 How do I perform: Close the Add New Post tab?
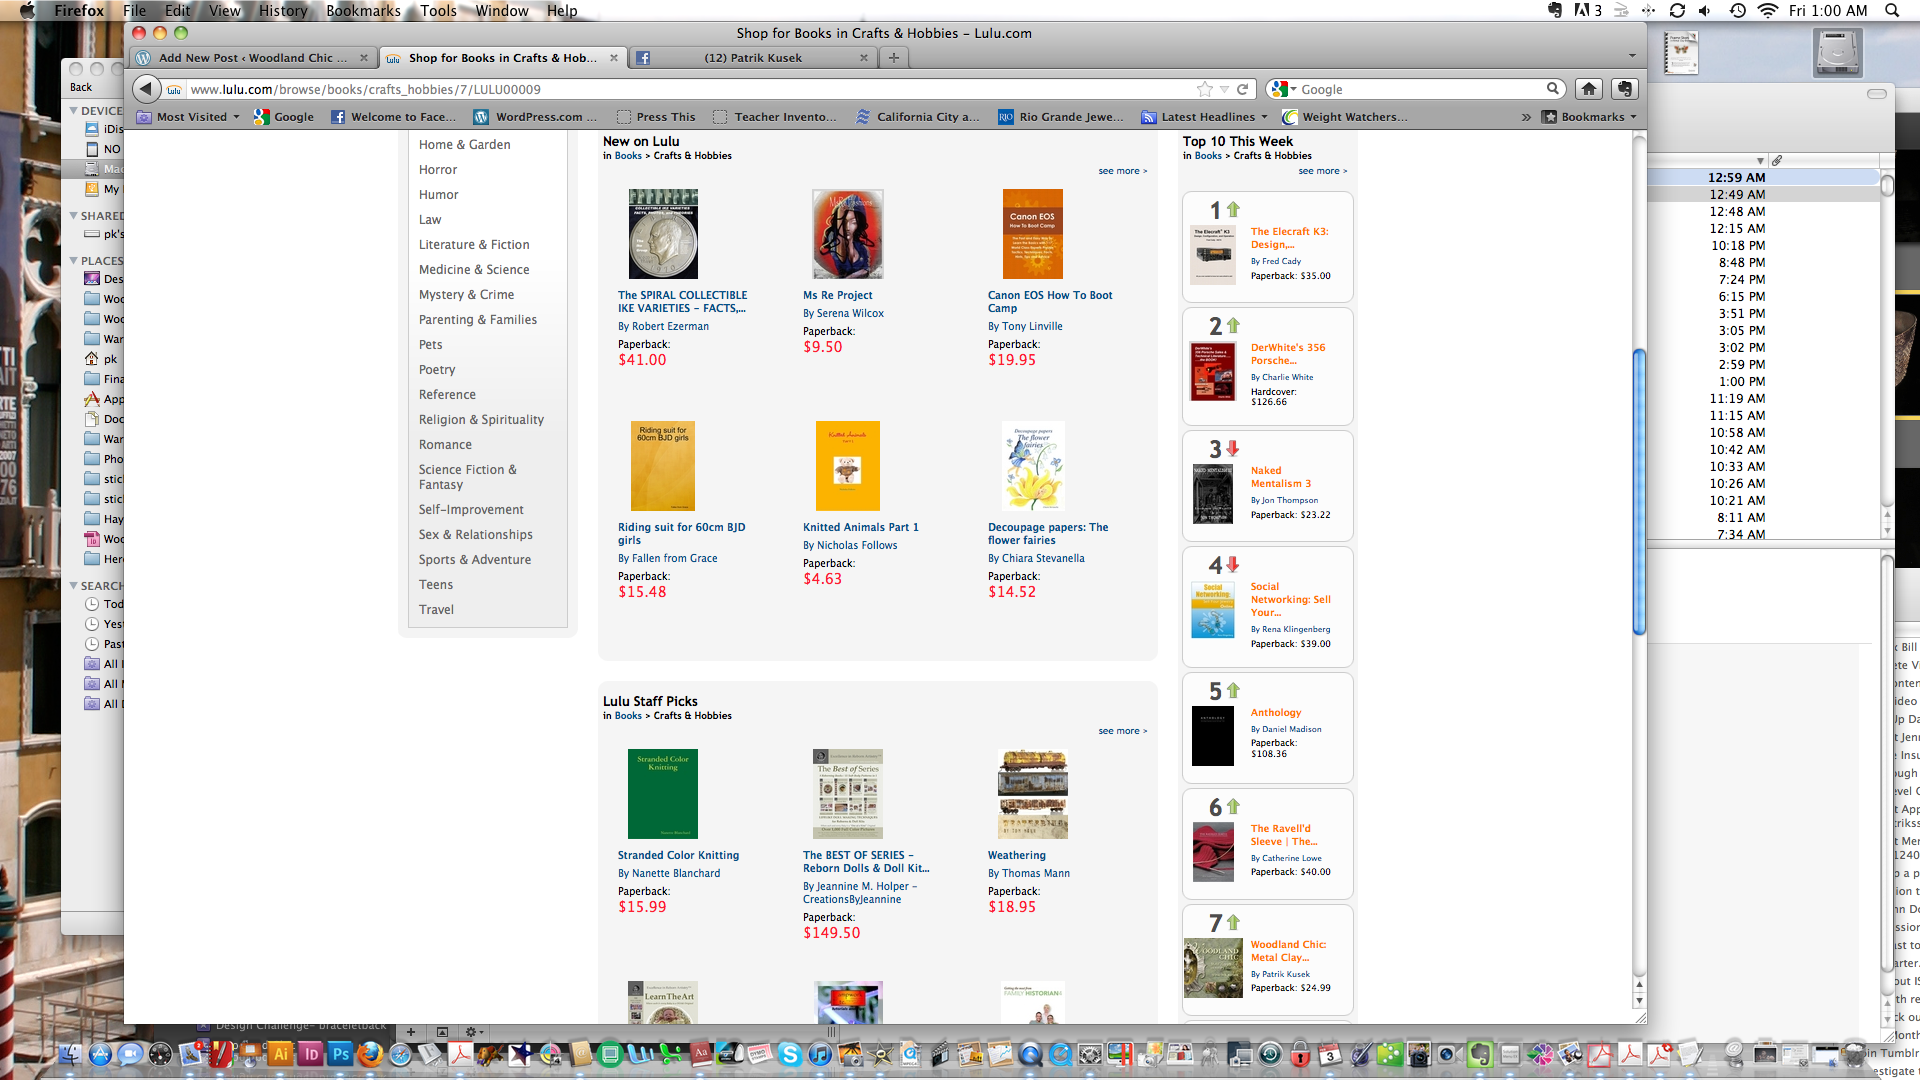[x=364, y=58]
